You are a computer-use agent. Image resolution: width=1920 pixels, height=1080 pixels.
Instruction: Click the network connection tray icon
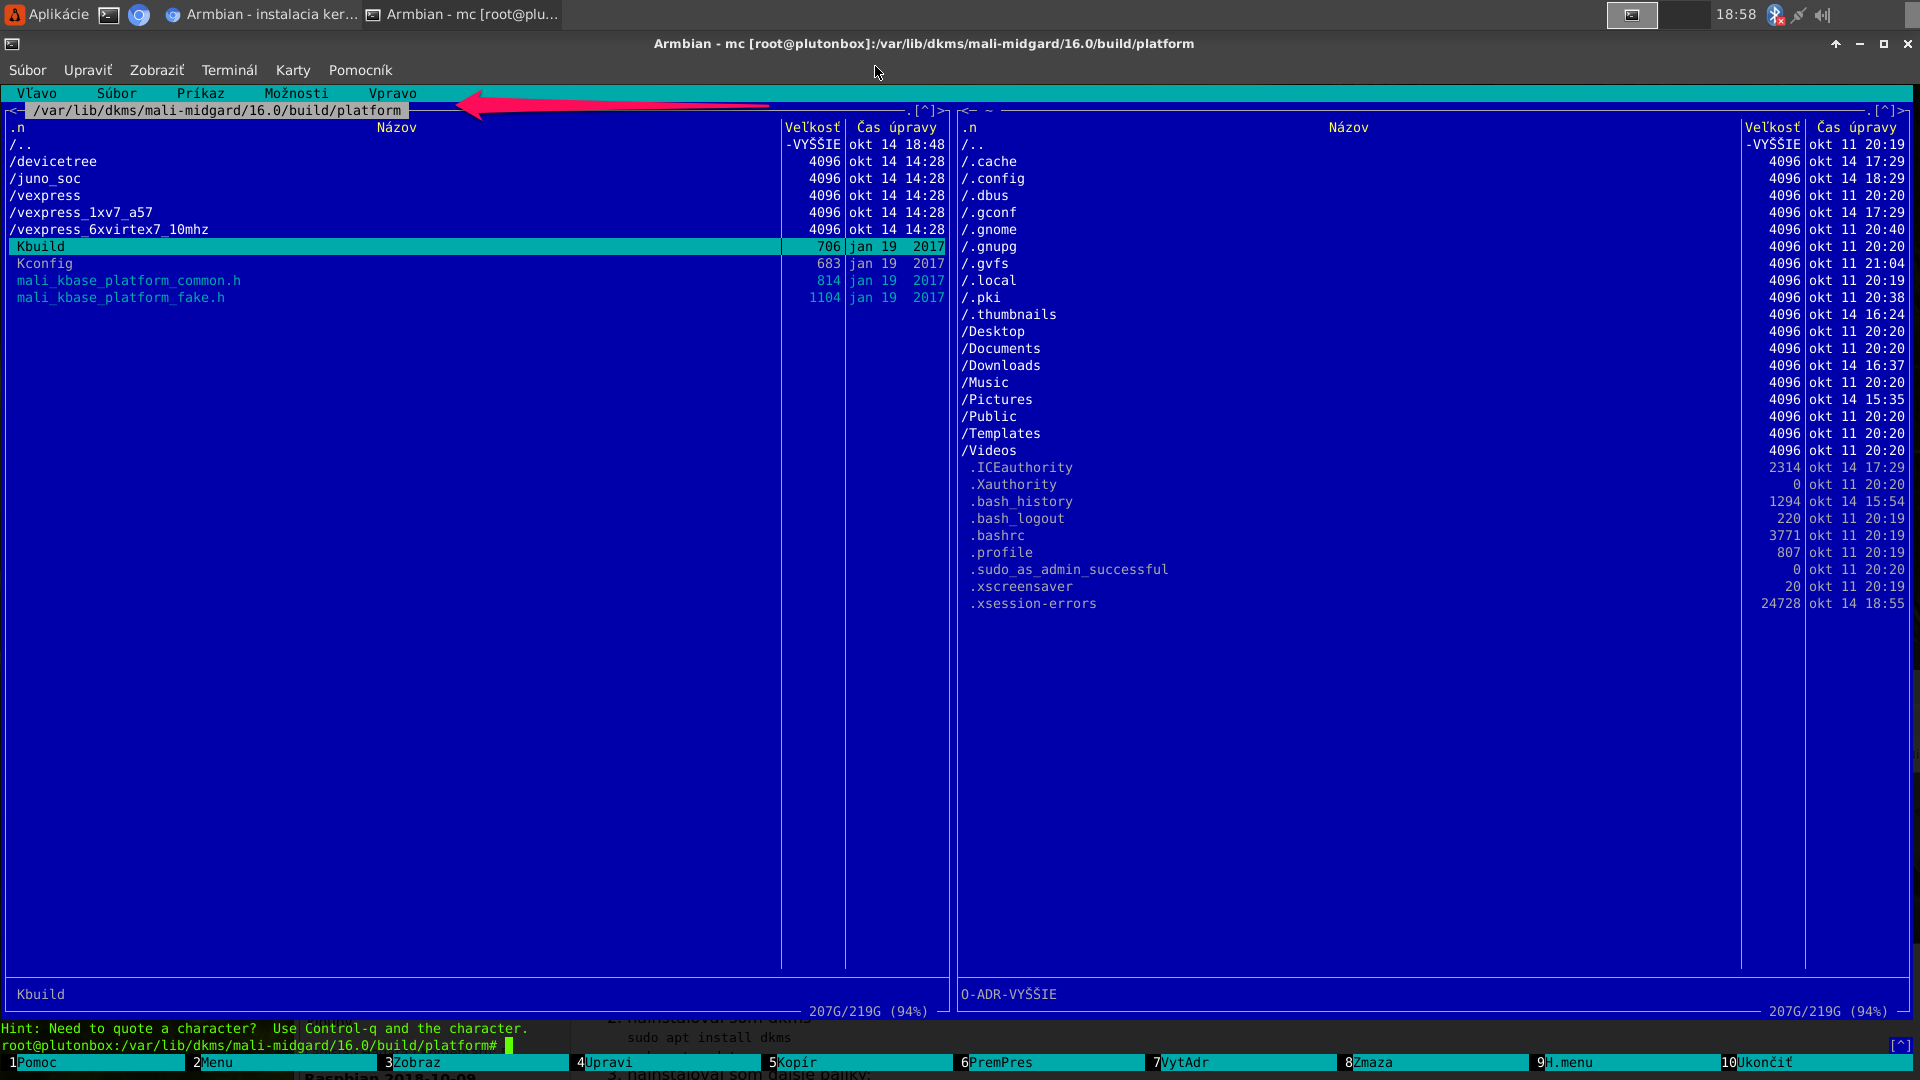[x=1799, y=15]
